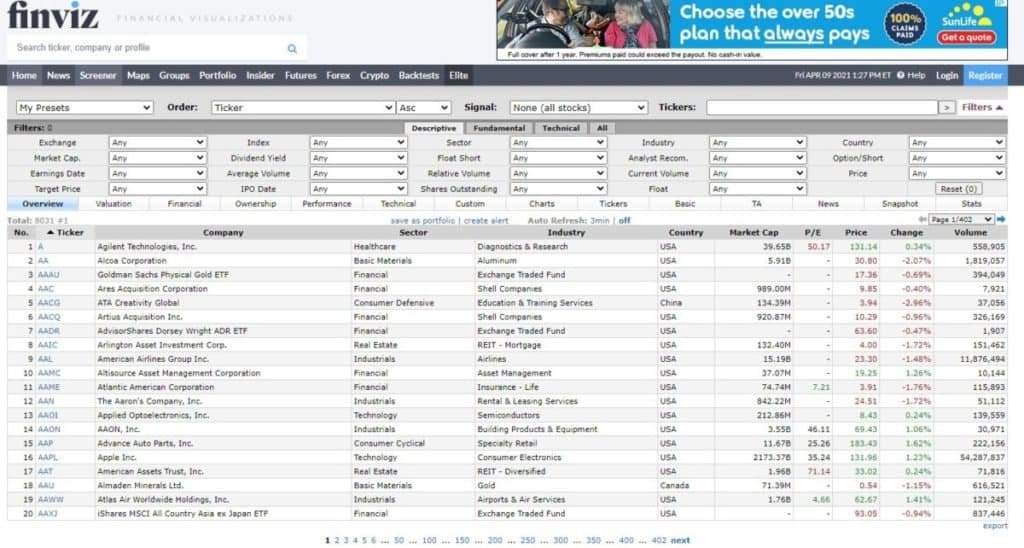Click Alcoa Corporation company name
Viewport: 1024px width, 548px height.
(132, 261)
